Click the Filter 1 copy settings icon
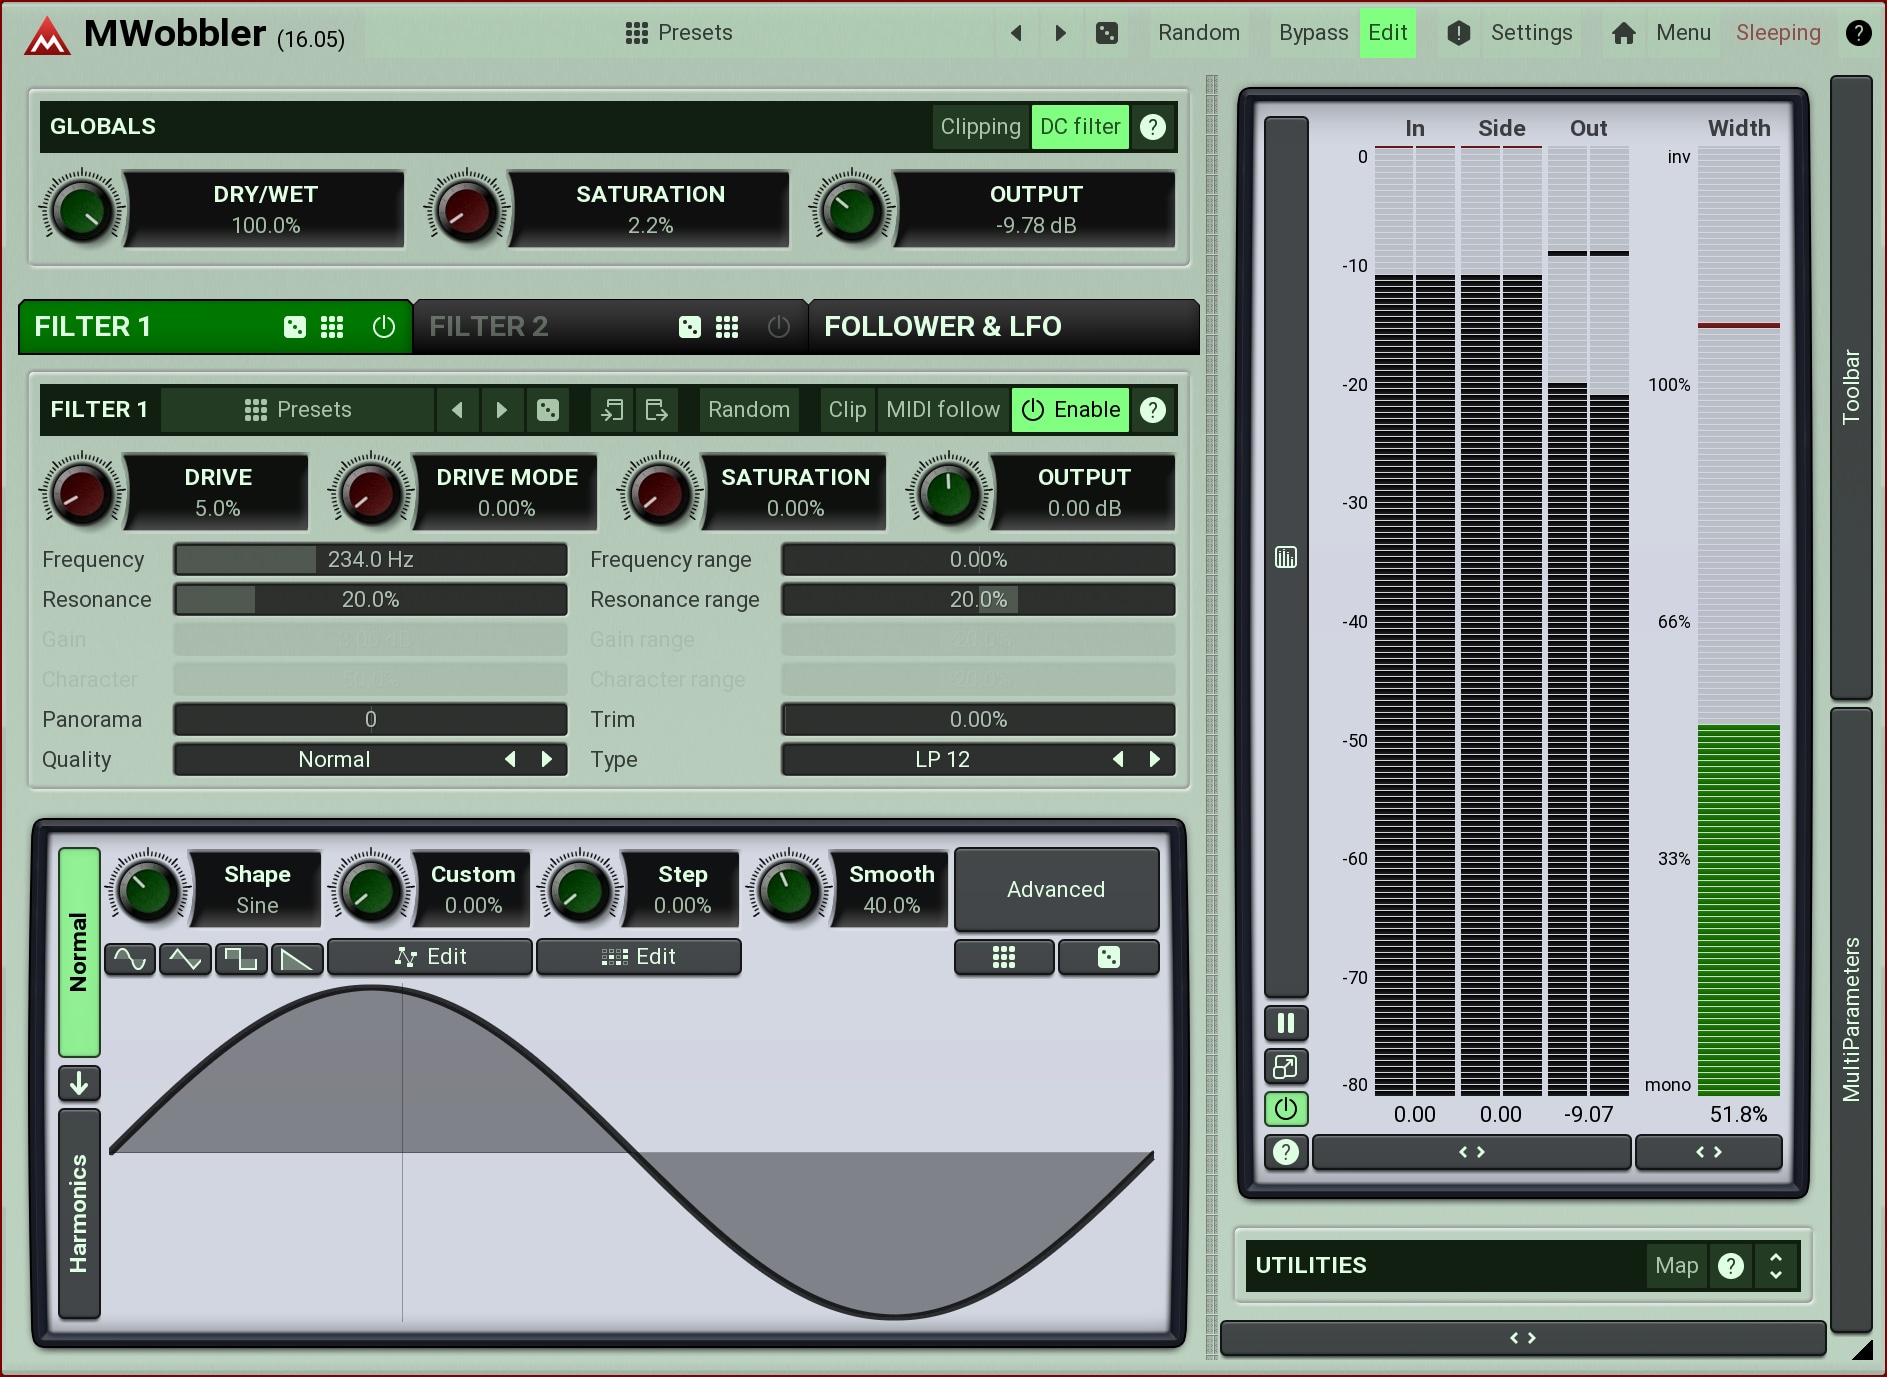The height and width of the screenshot is (1377, 1887). point(612,410)
